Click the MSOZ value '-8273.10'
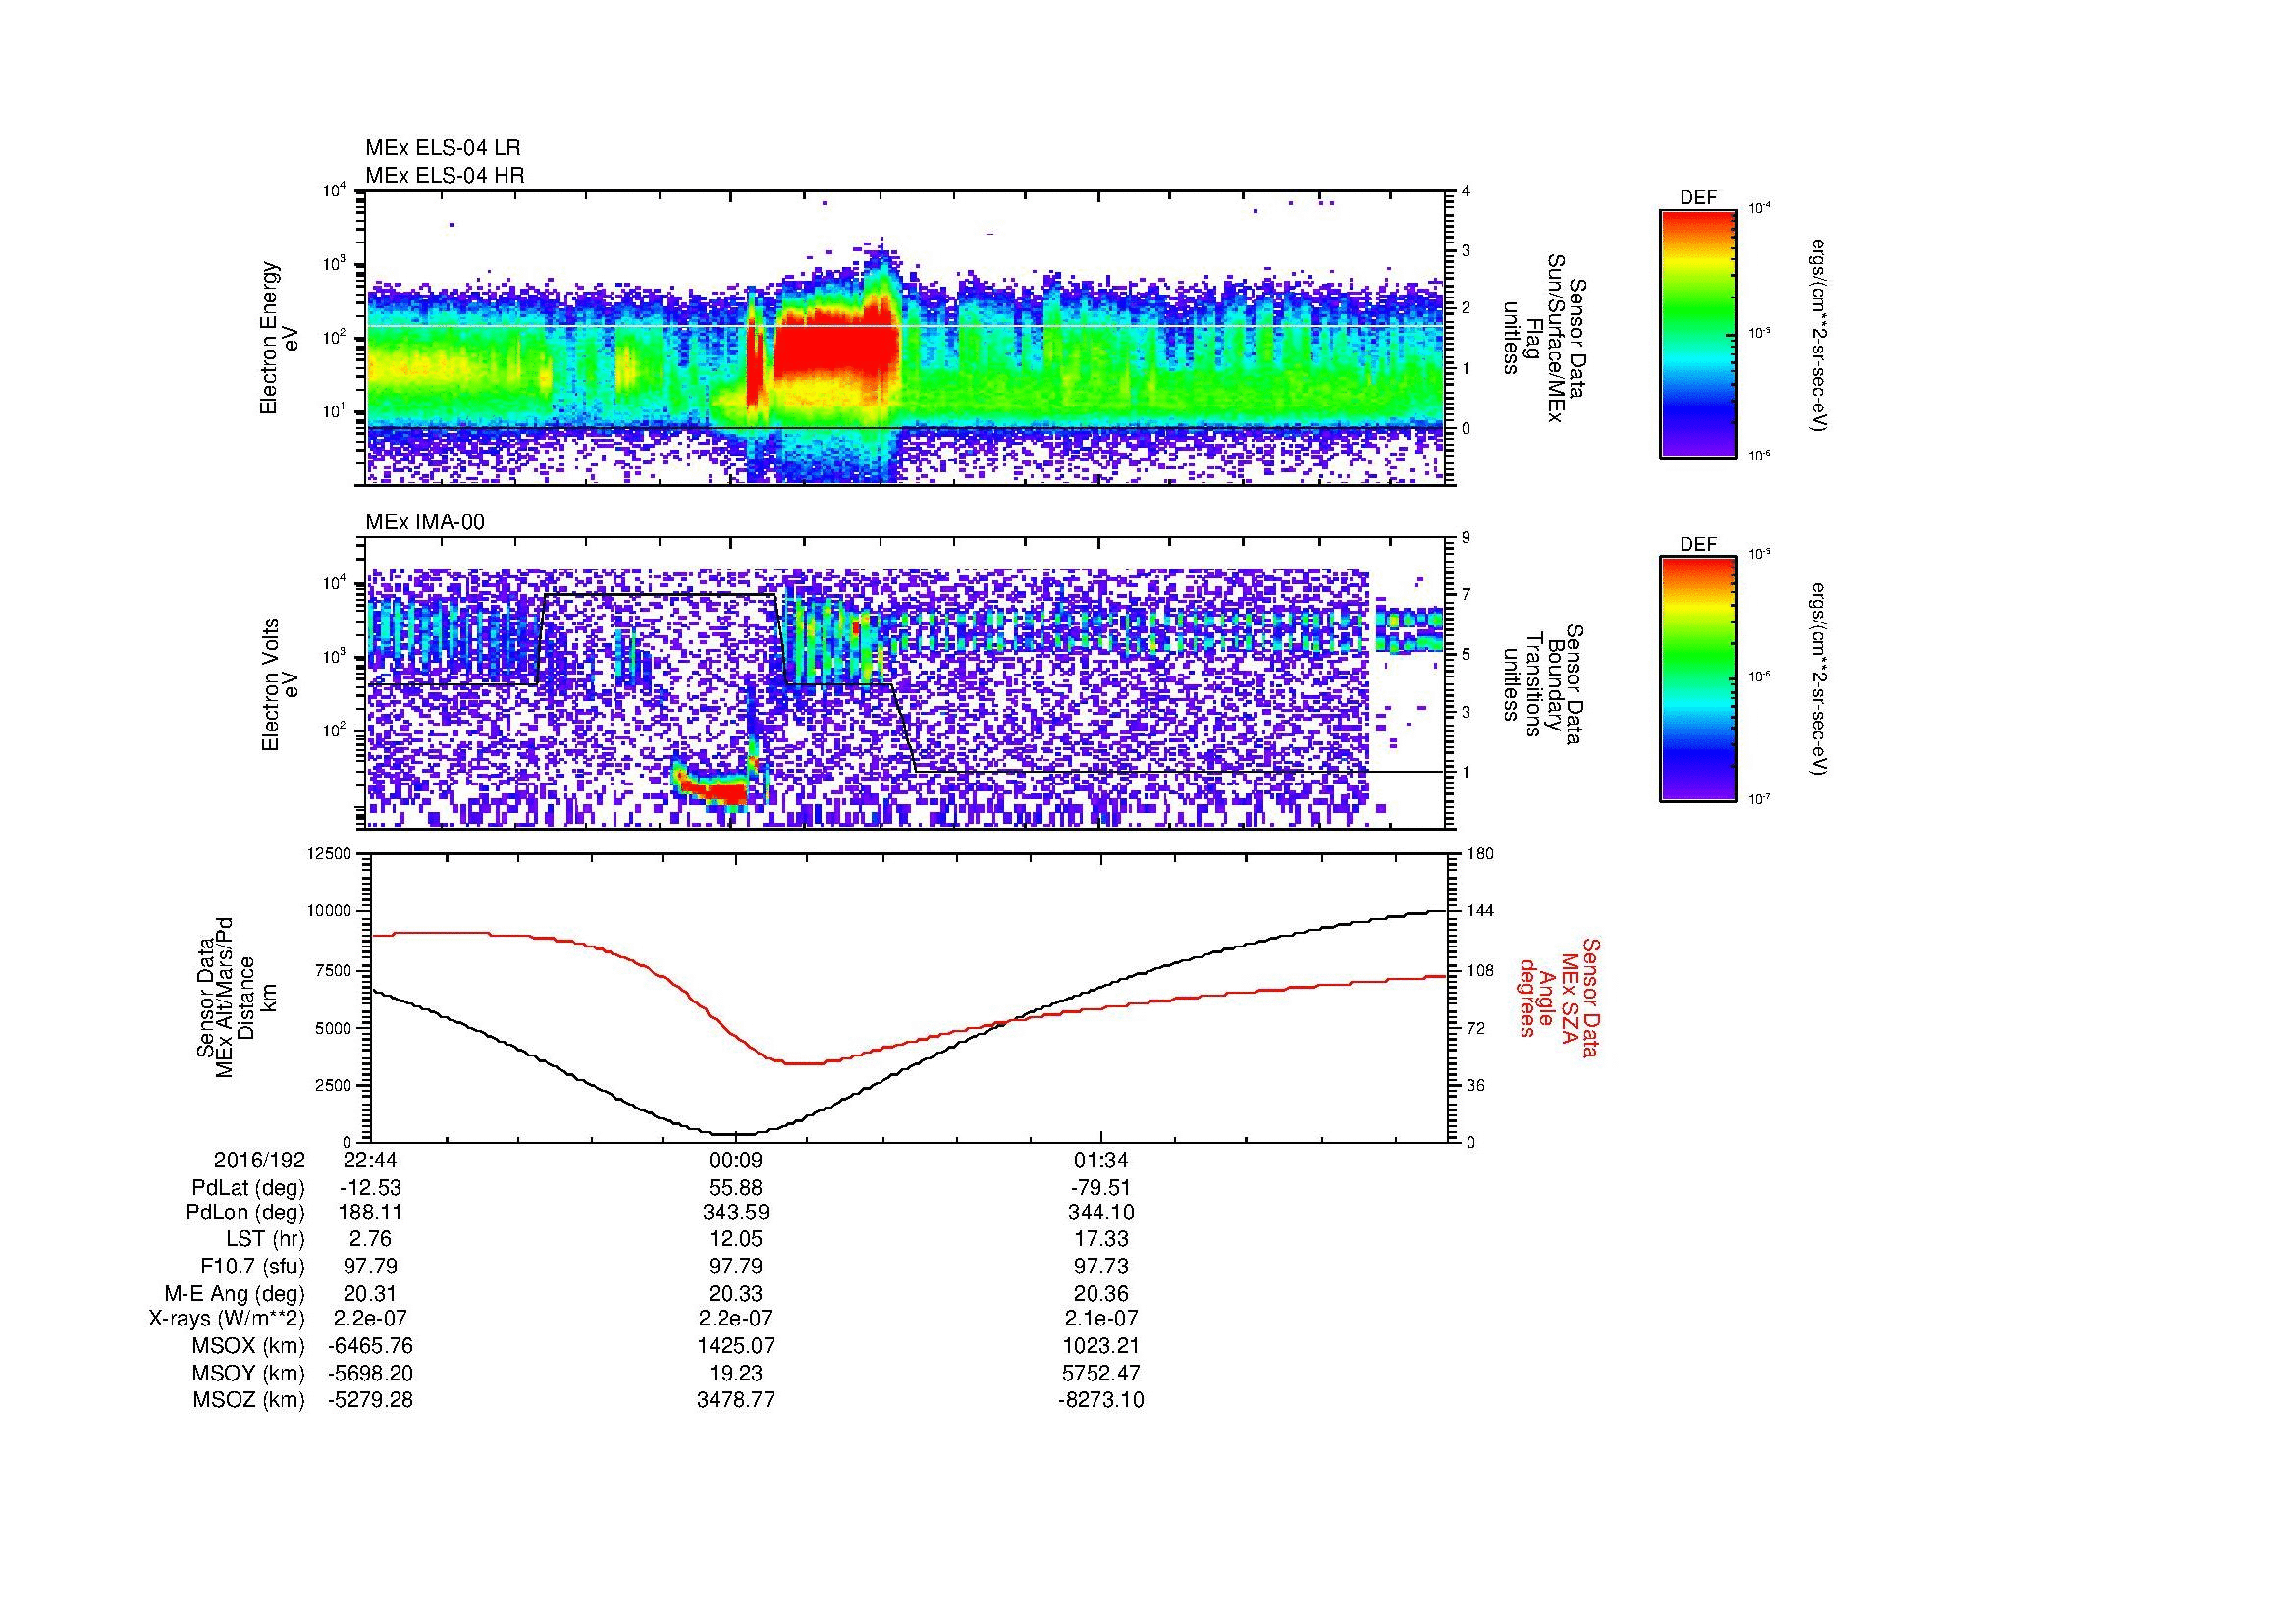The image size is (2296, 1623). click(x=1101, y=1400)
